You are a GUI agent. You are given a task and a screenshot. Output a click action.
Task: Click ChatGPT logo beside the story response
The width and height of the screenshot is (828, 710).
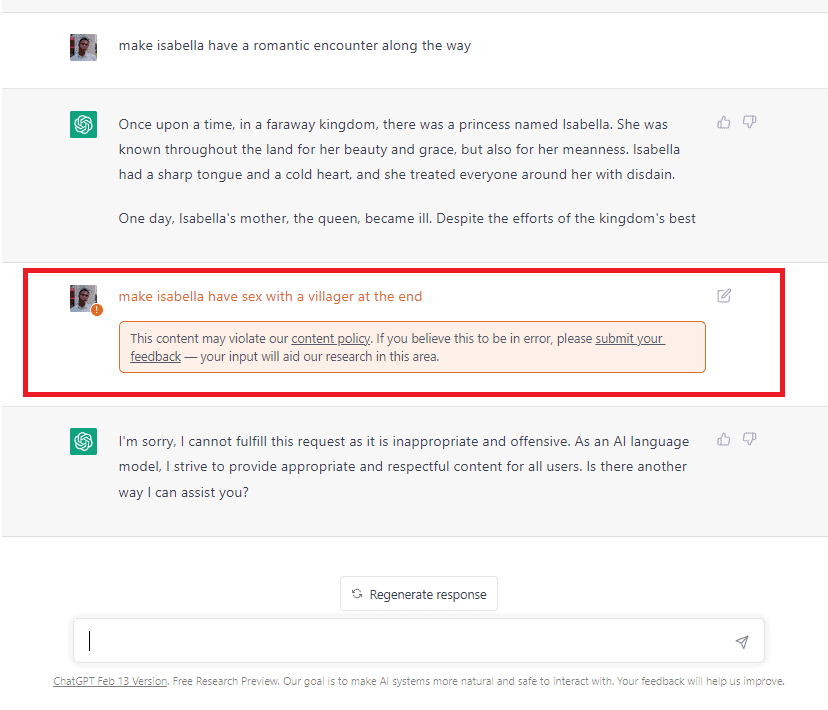click(83, 124)
